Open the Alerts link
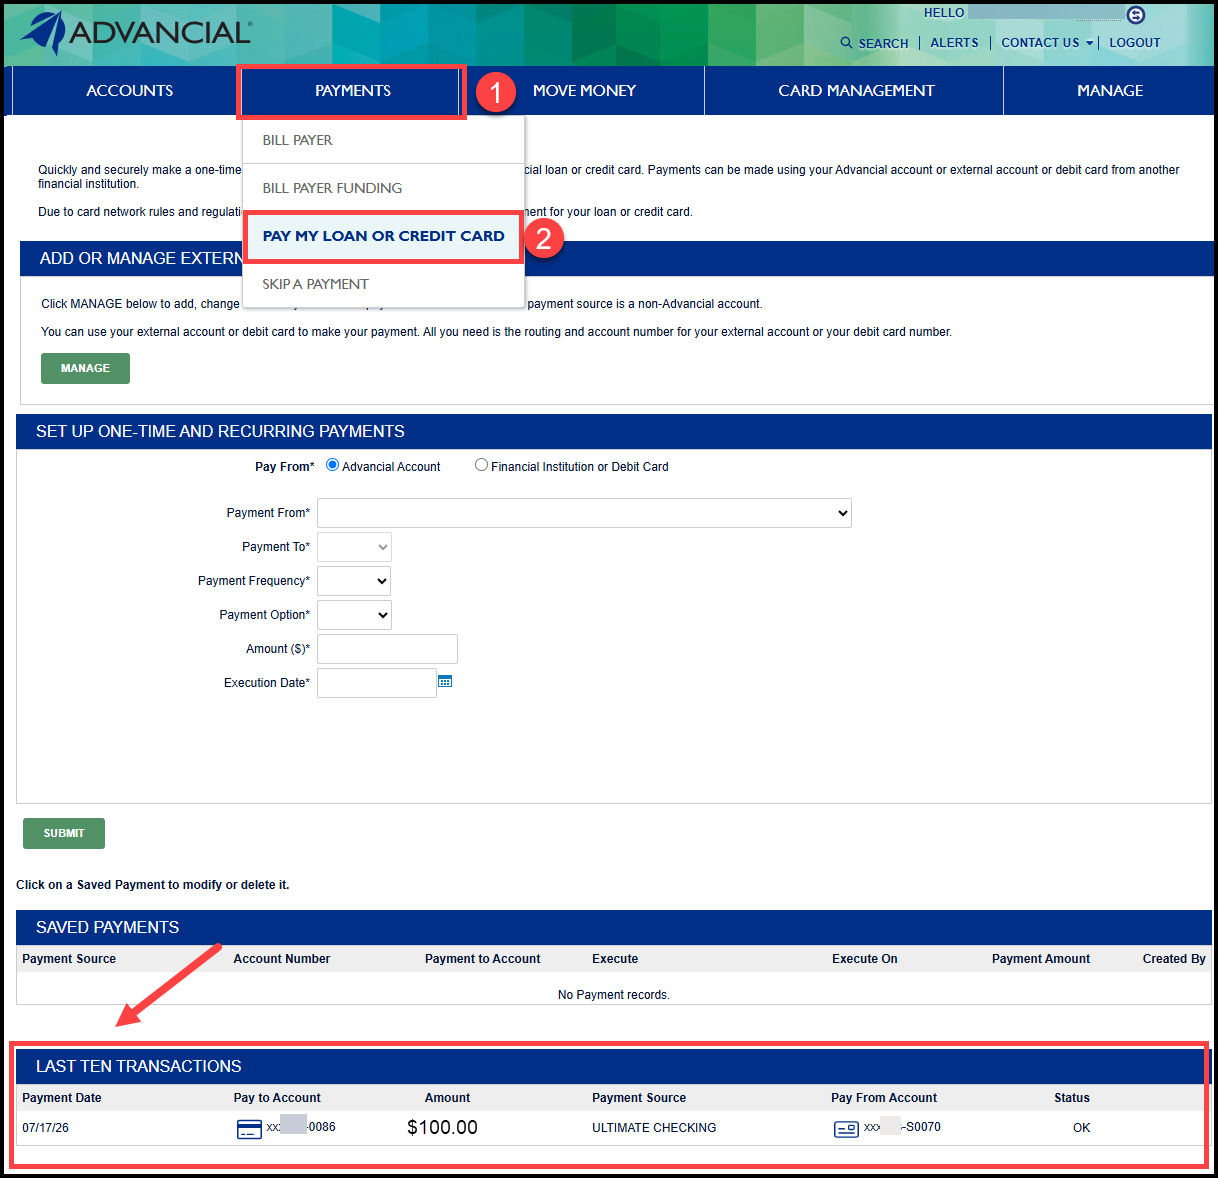1218x1178 pixels. point(954,43)
